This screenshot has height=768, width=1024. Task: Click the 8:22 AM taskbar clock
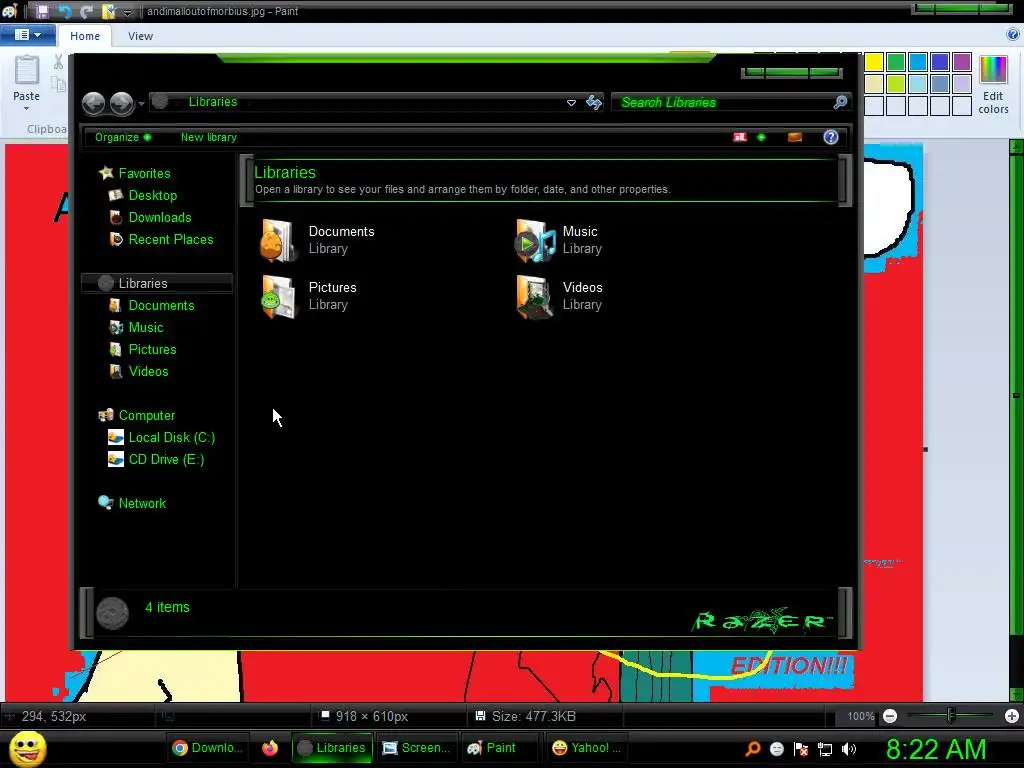point(936,749)
